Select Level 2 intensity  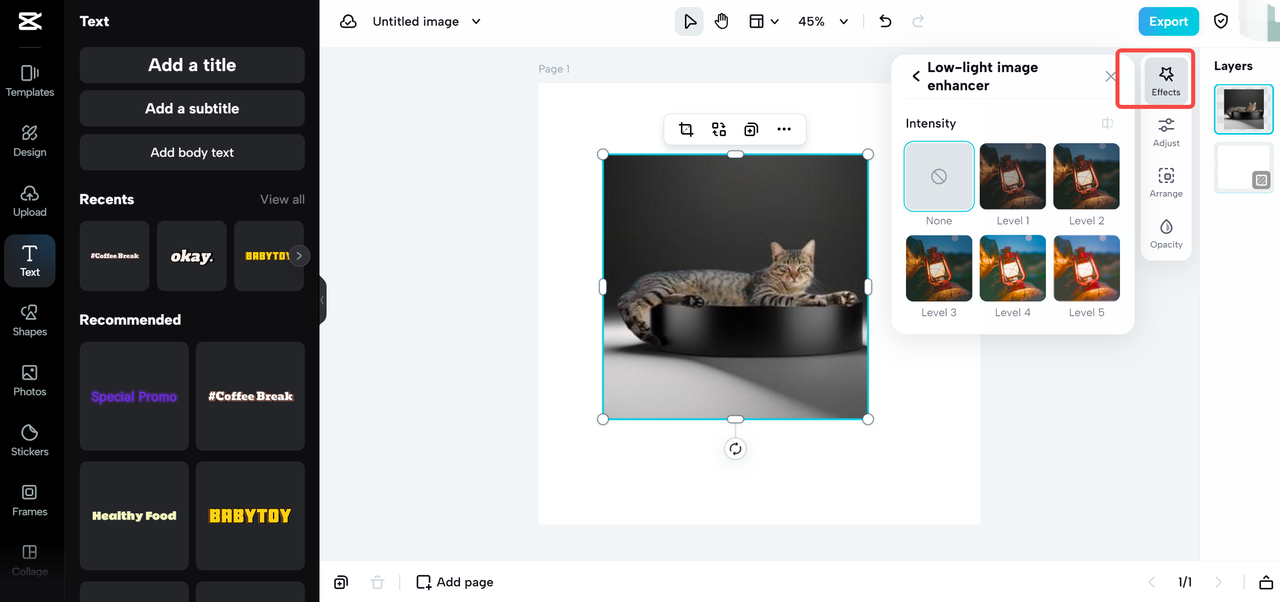(x=1087, y=176)
